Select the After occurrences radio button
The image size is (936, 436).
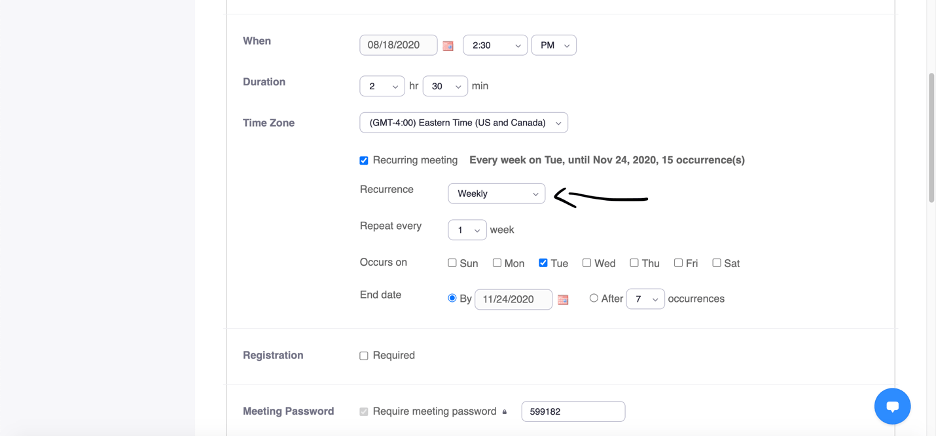pyautogui.click(x=594, y=298)
